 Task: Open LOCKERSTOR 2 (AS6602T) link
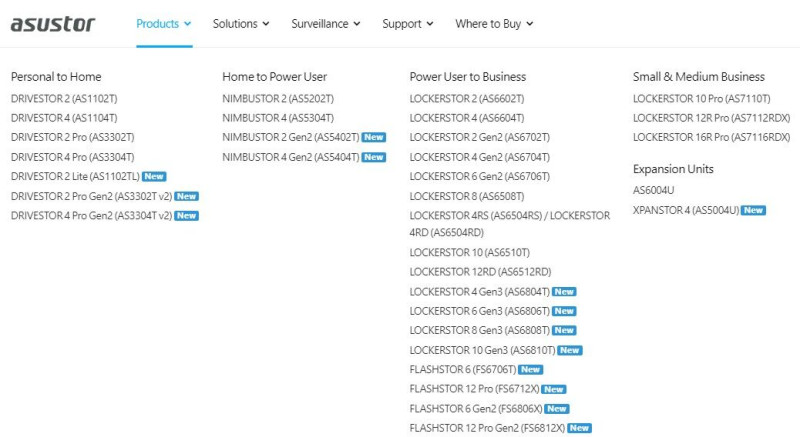click(x=467, y=98)
